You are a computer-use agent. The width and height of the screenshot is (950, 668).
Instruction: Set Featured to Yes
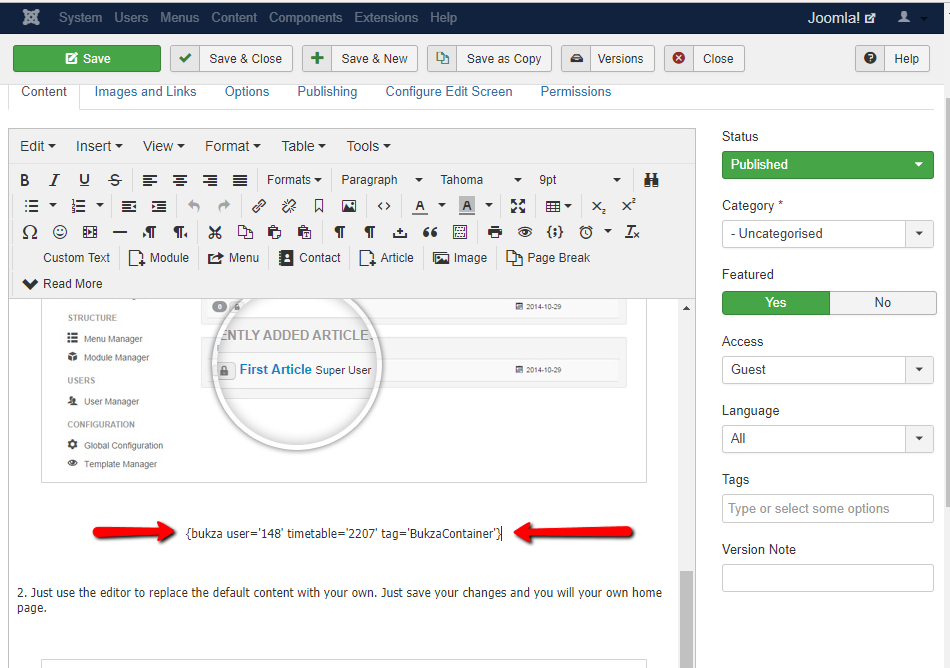click(775, 303)
